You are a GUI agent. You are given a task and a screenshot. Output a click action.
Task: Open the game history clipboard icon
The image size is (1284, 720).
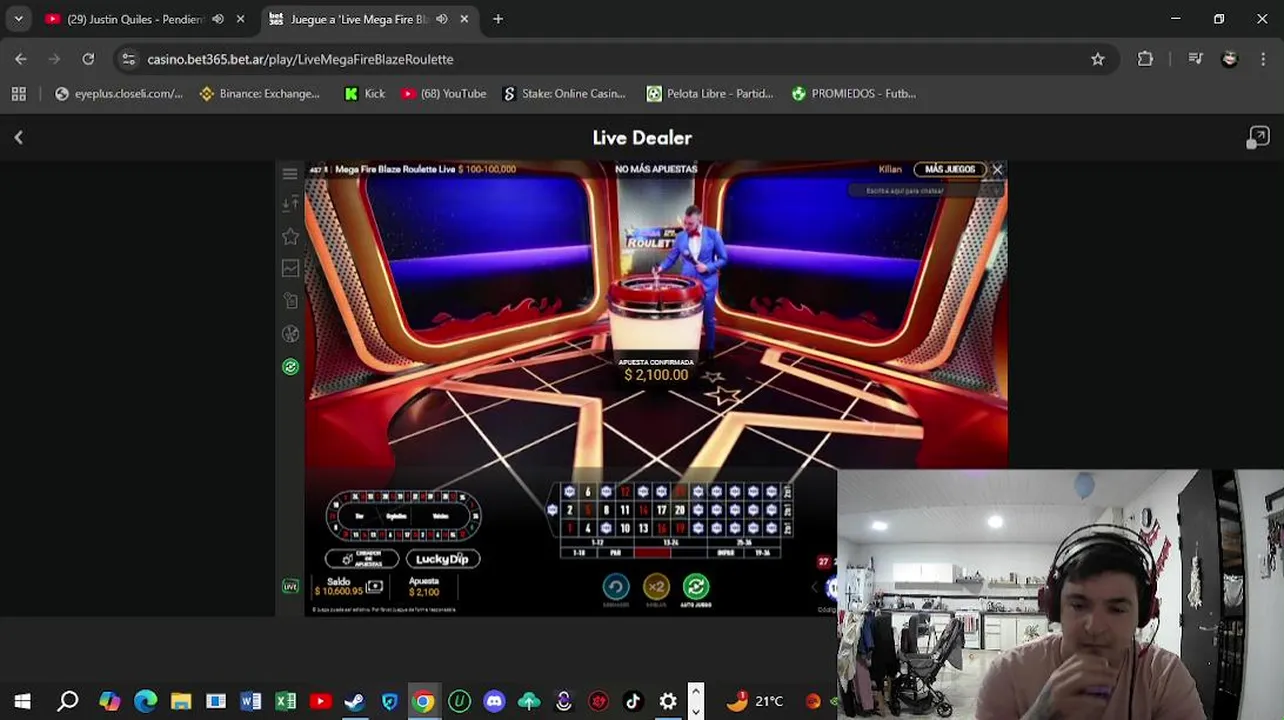coord(290,301)
